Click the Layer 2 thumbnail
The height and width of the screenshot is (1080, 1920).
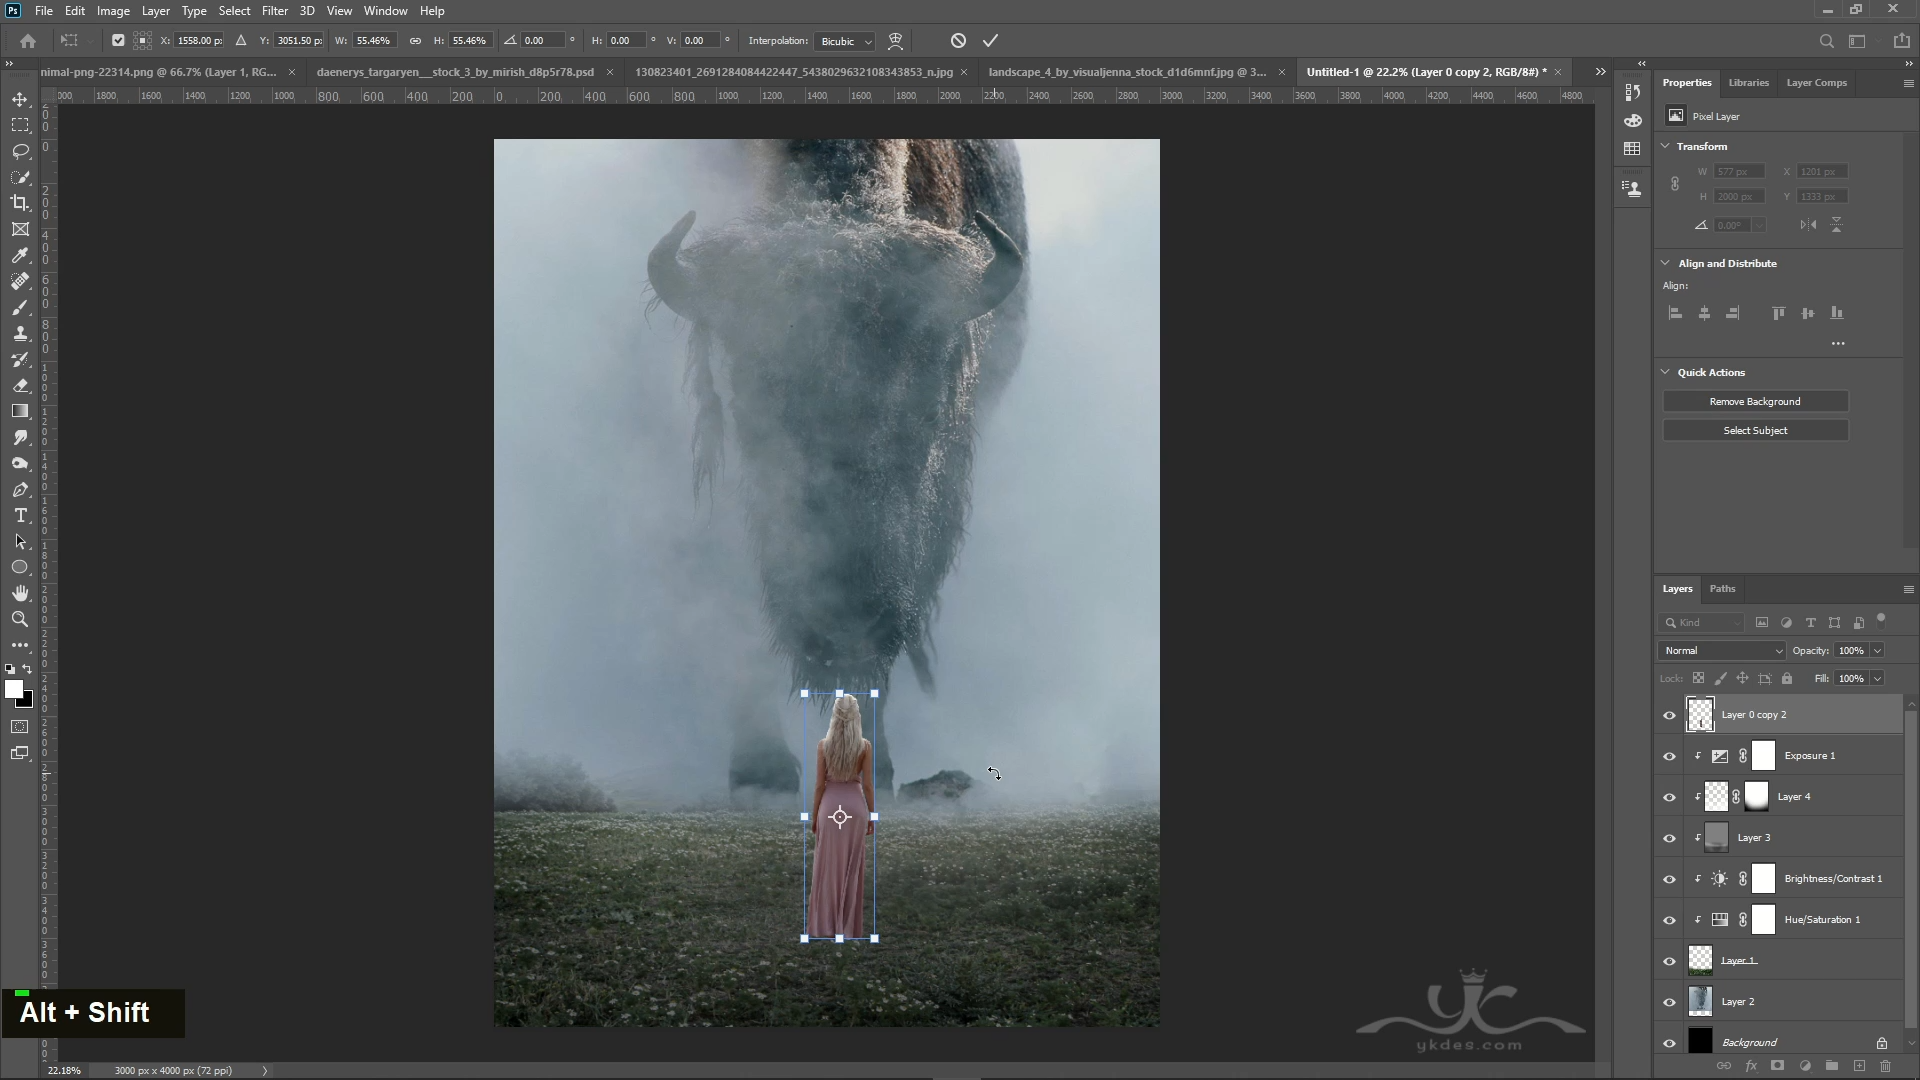[x=1700, y=1002]
